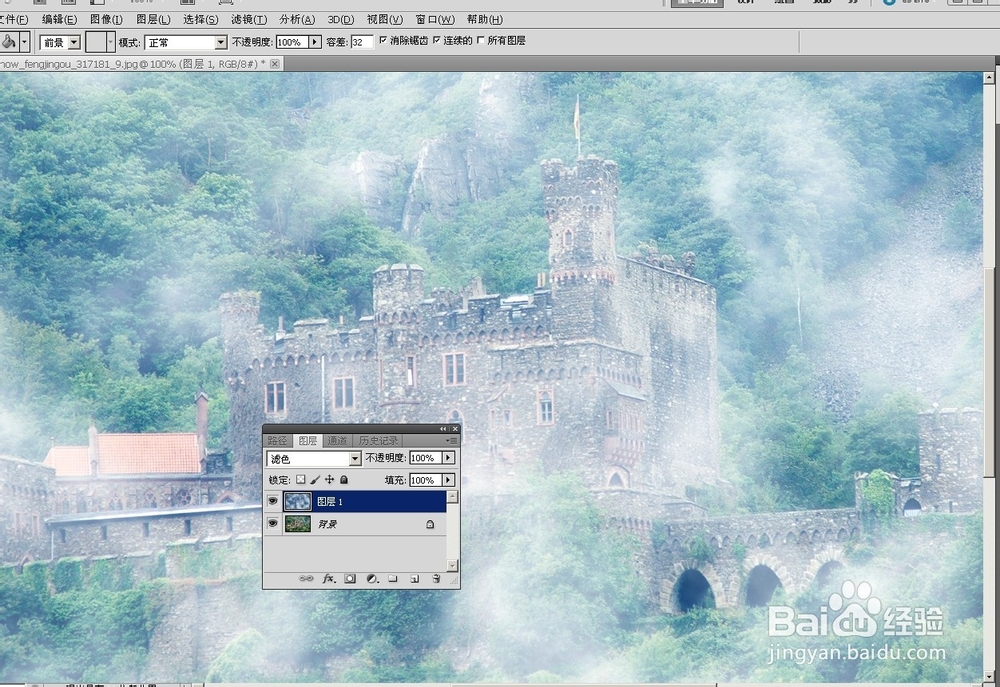Viewport: 1000px width, 687px height.
Task: Toggle lock image pixels brush icon
Action: click(315, 480)
